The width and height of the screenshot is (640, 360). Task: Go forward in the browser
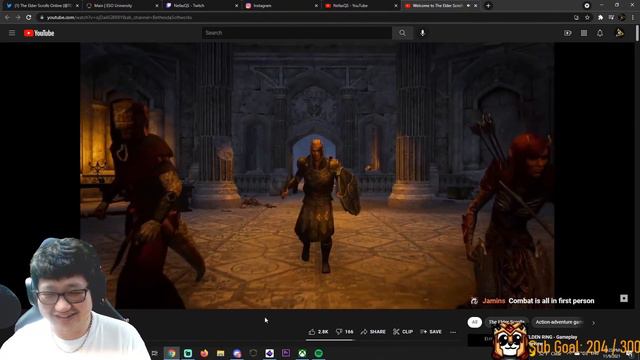click(18, 18)
